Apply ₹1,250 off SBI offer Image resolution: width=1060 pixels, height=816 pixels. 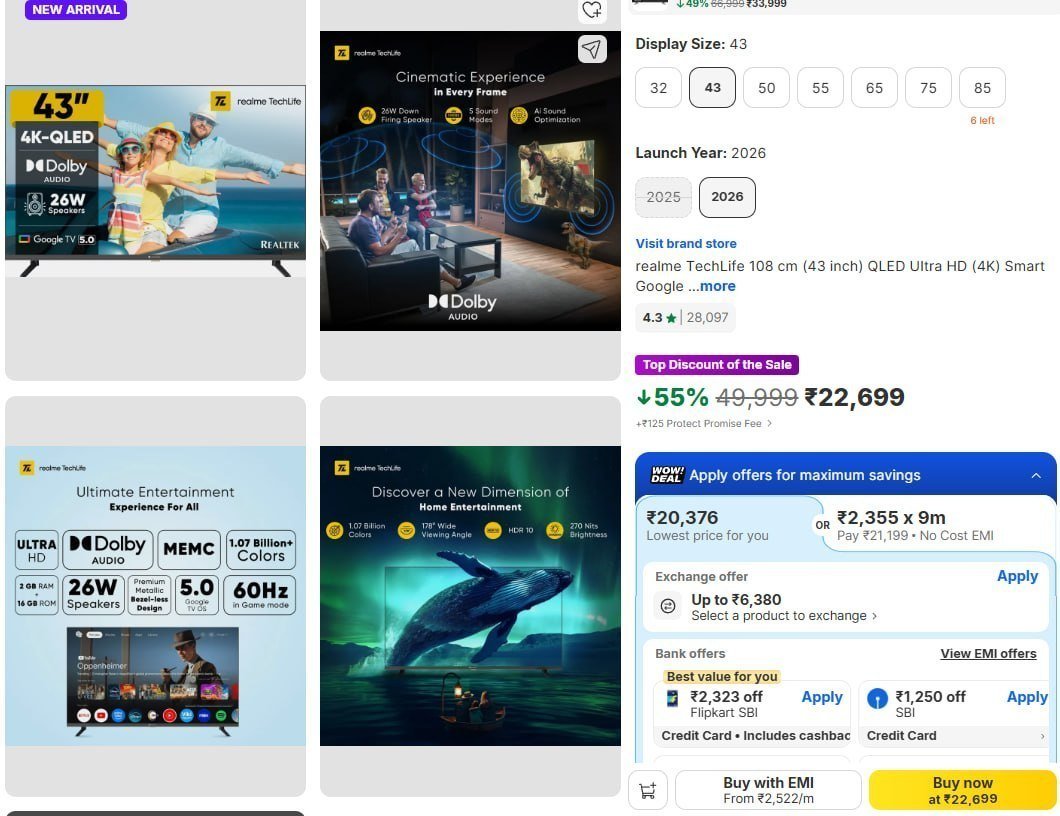[1027, 697]
